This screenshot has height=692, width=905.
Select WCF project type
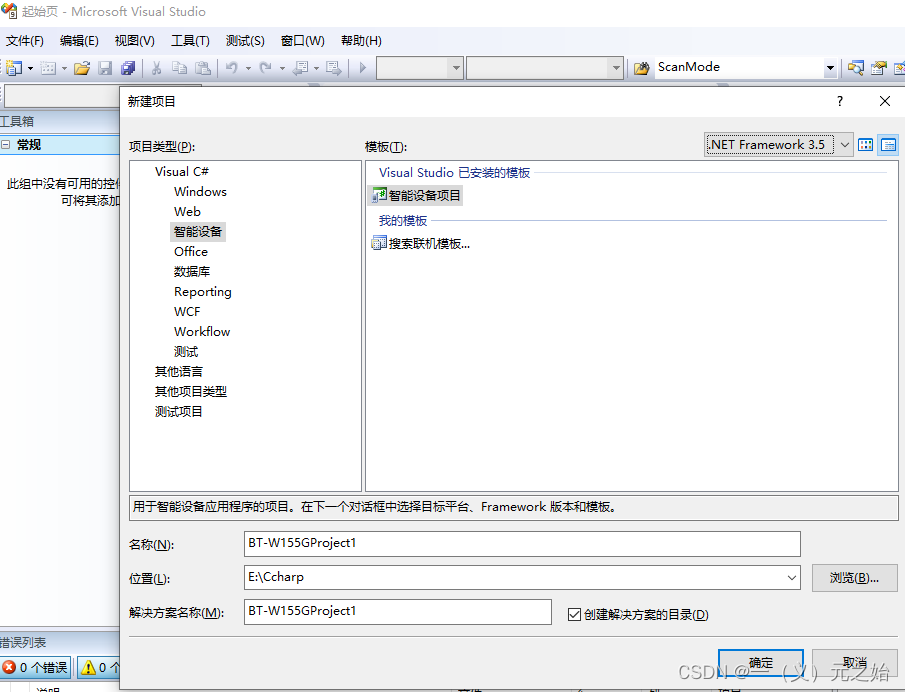click(187, 312)
